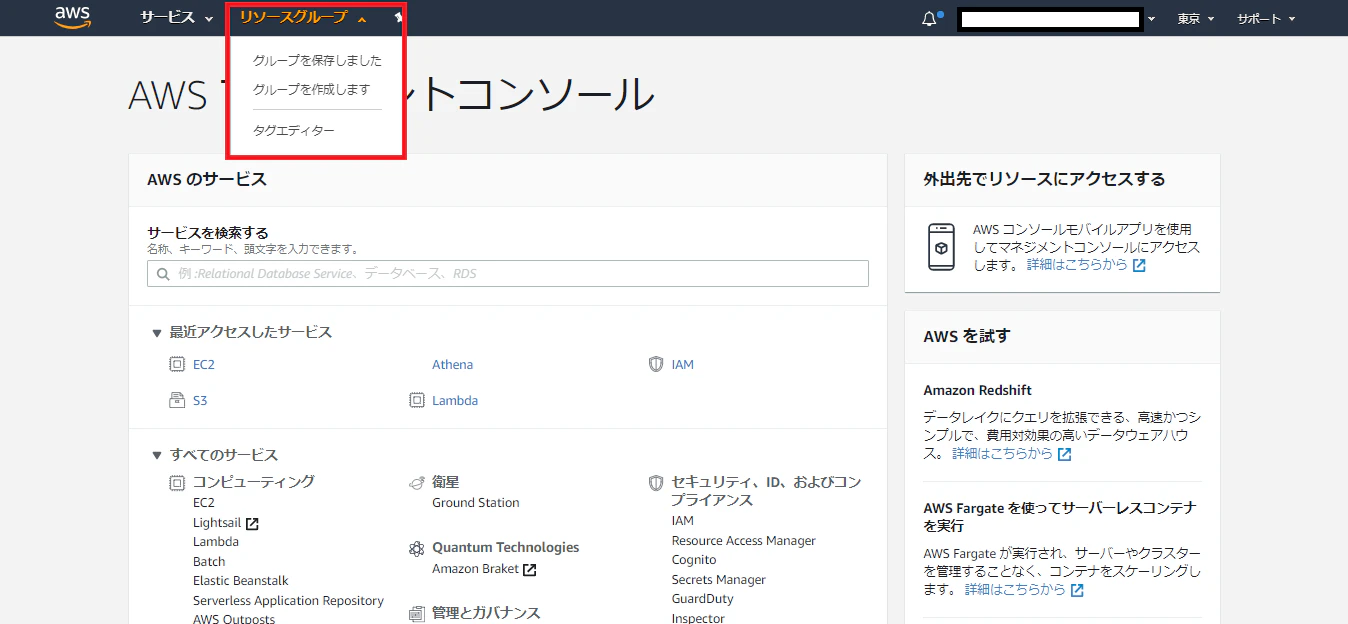Open the サービス menu
Screen dimensions: 1348x624
[176, 17]
